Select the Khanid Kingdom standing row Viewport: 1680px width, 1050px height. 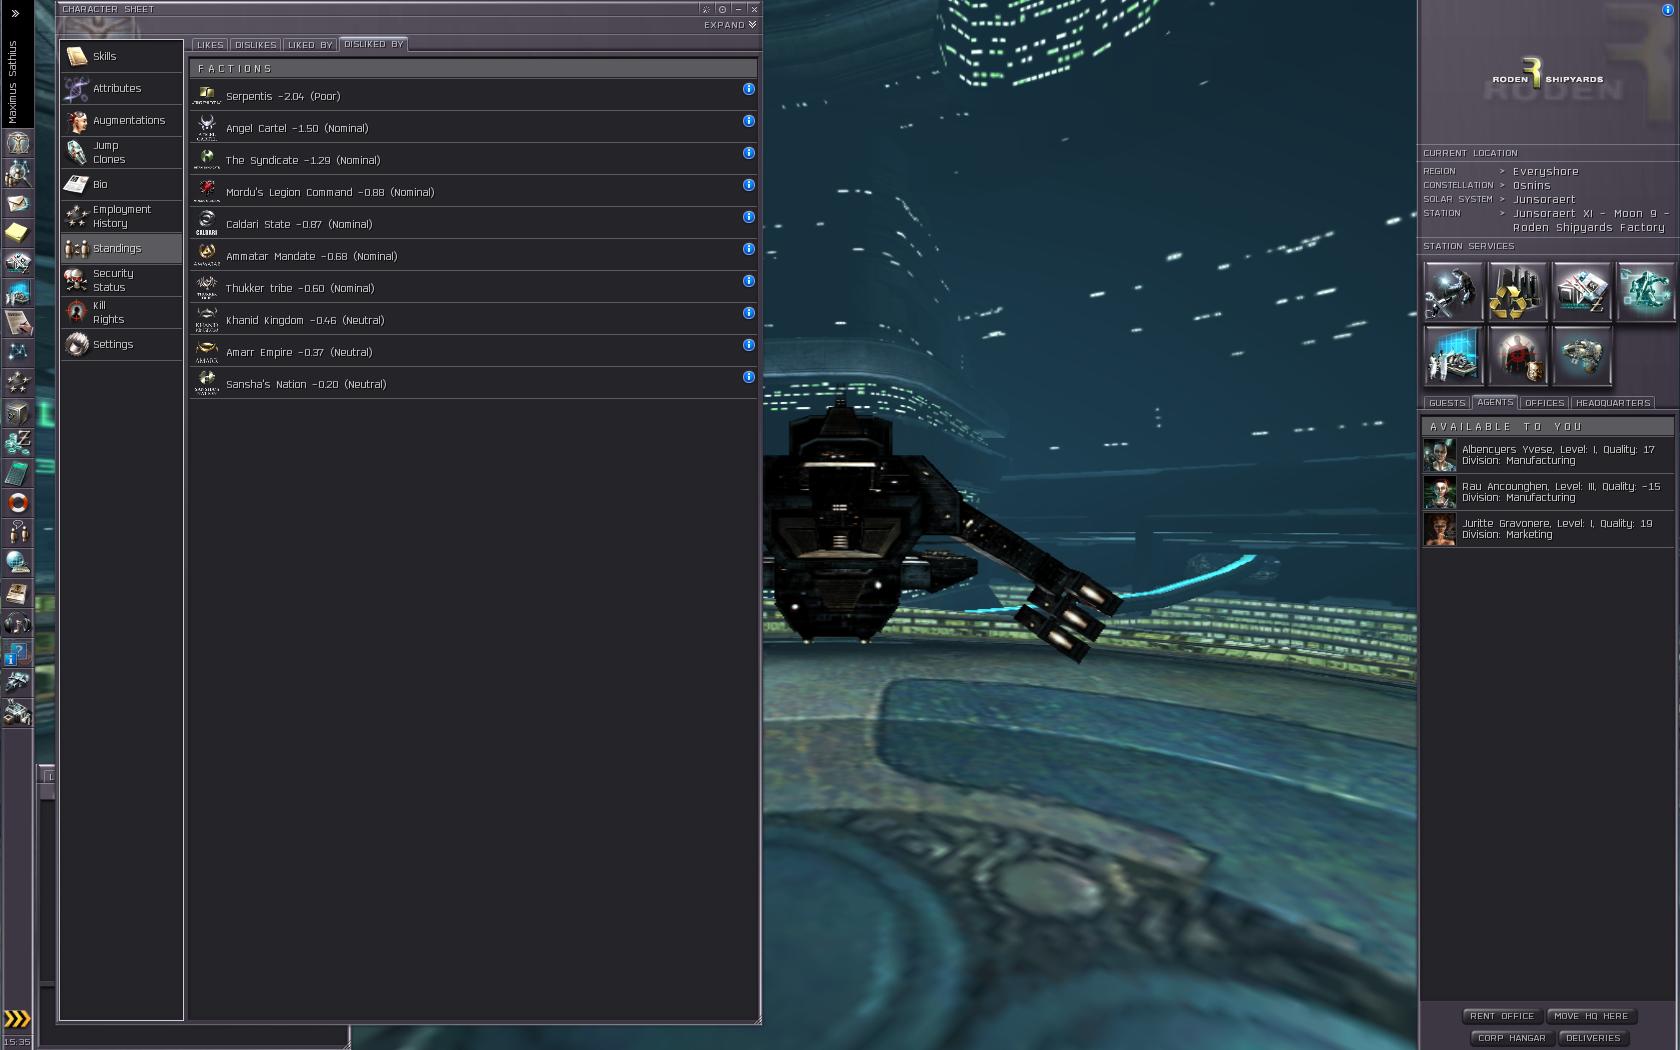[473, 319]
